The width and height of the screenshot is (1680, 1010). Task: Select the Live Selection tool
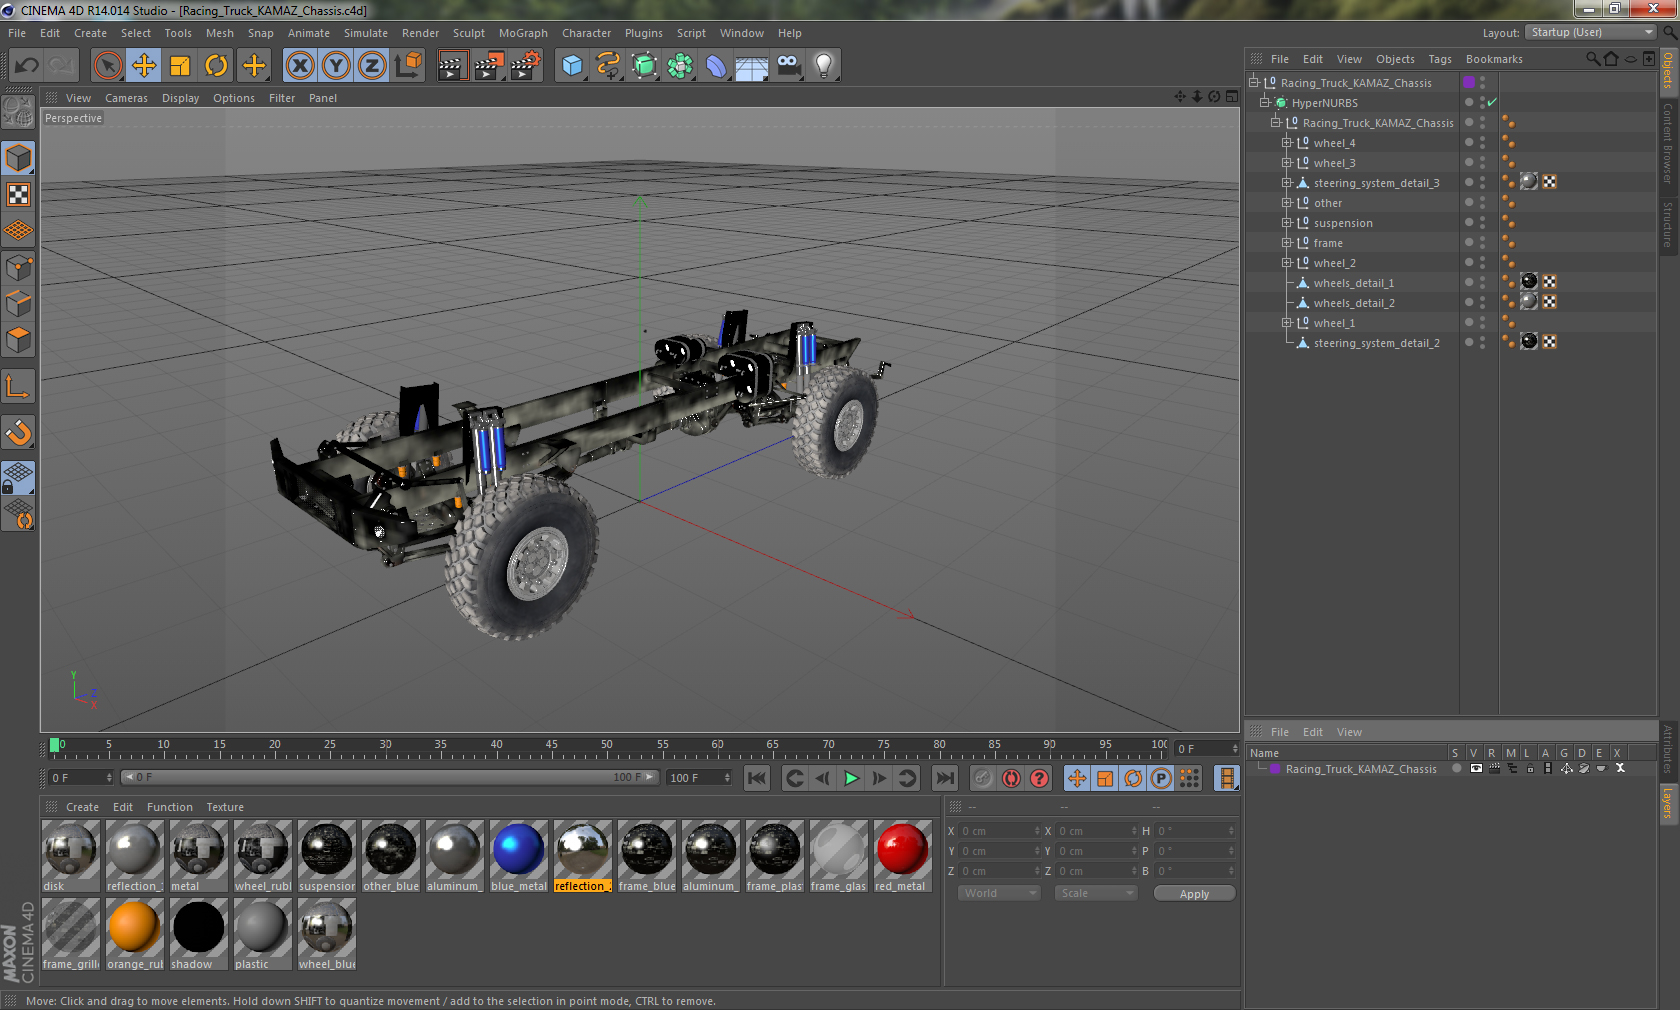[x=108, y=66]
